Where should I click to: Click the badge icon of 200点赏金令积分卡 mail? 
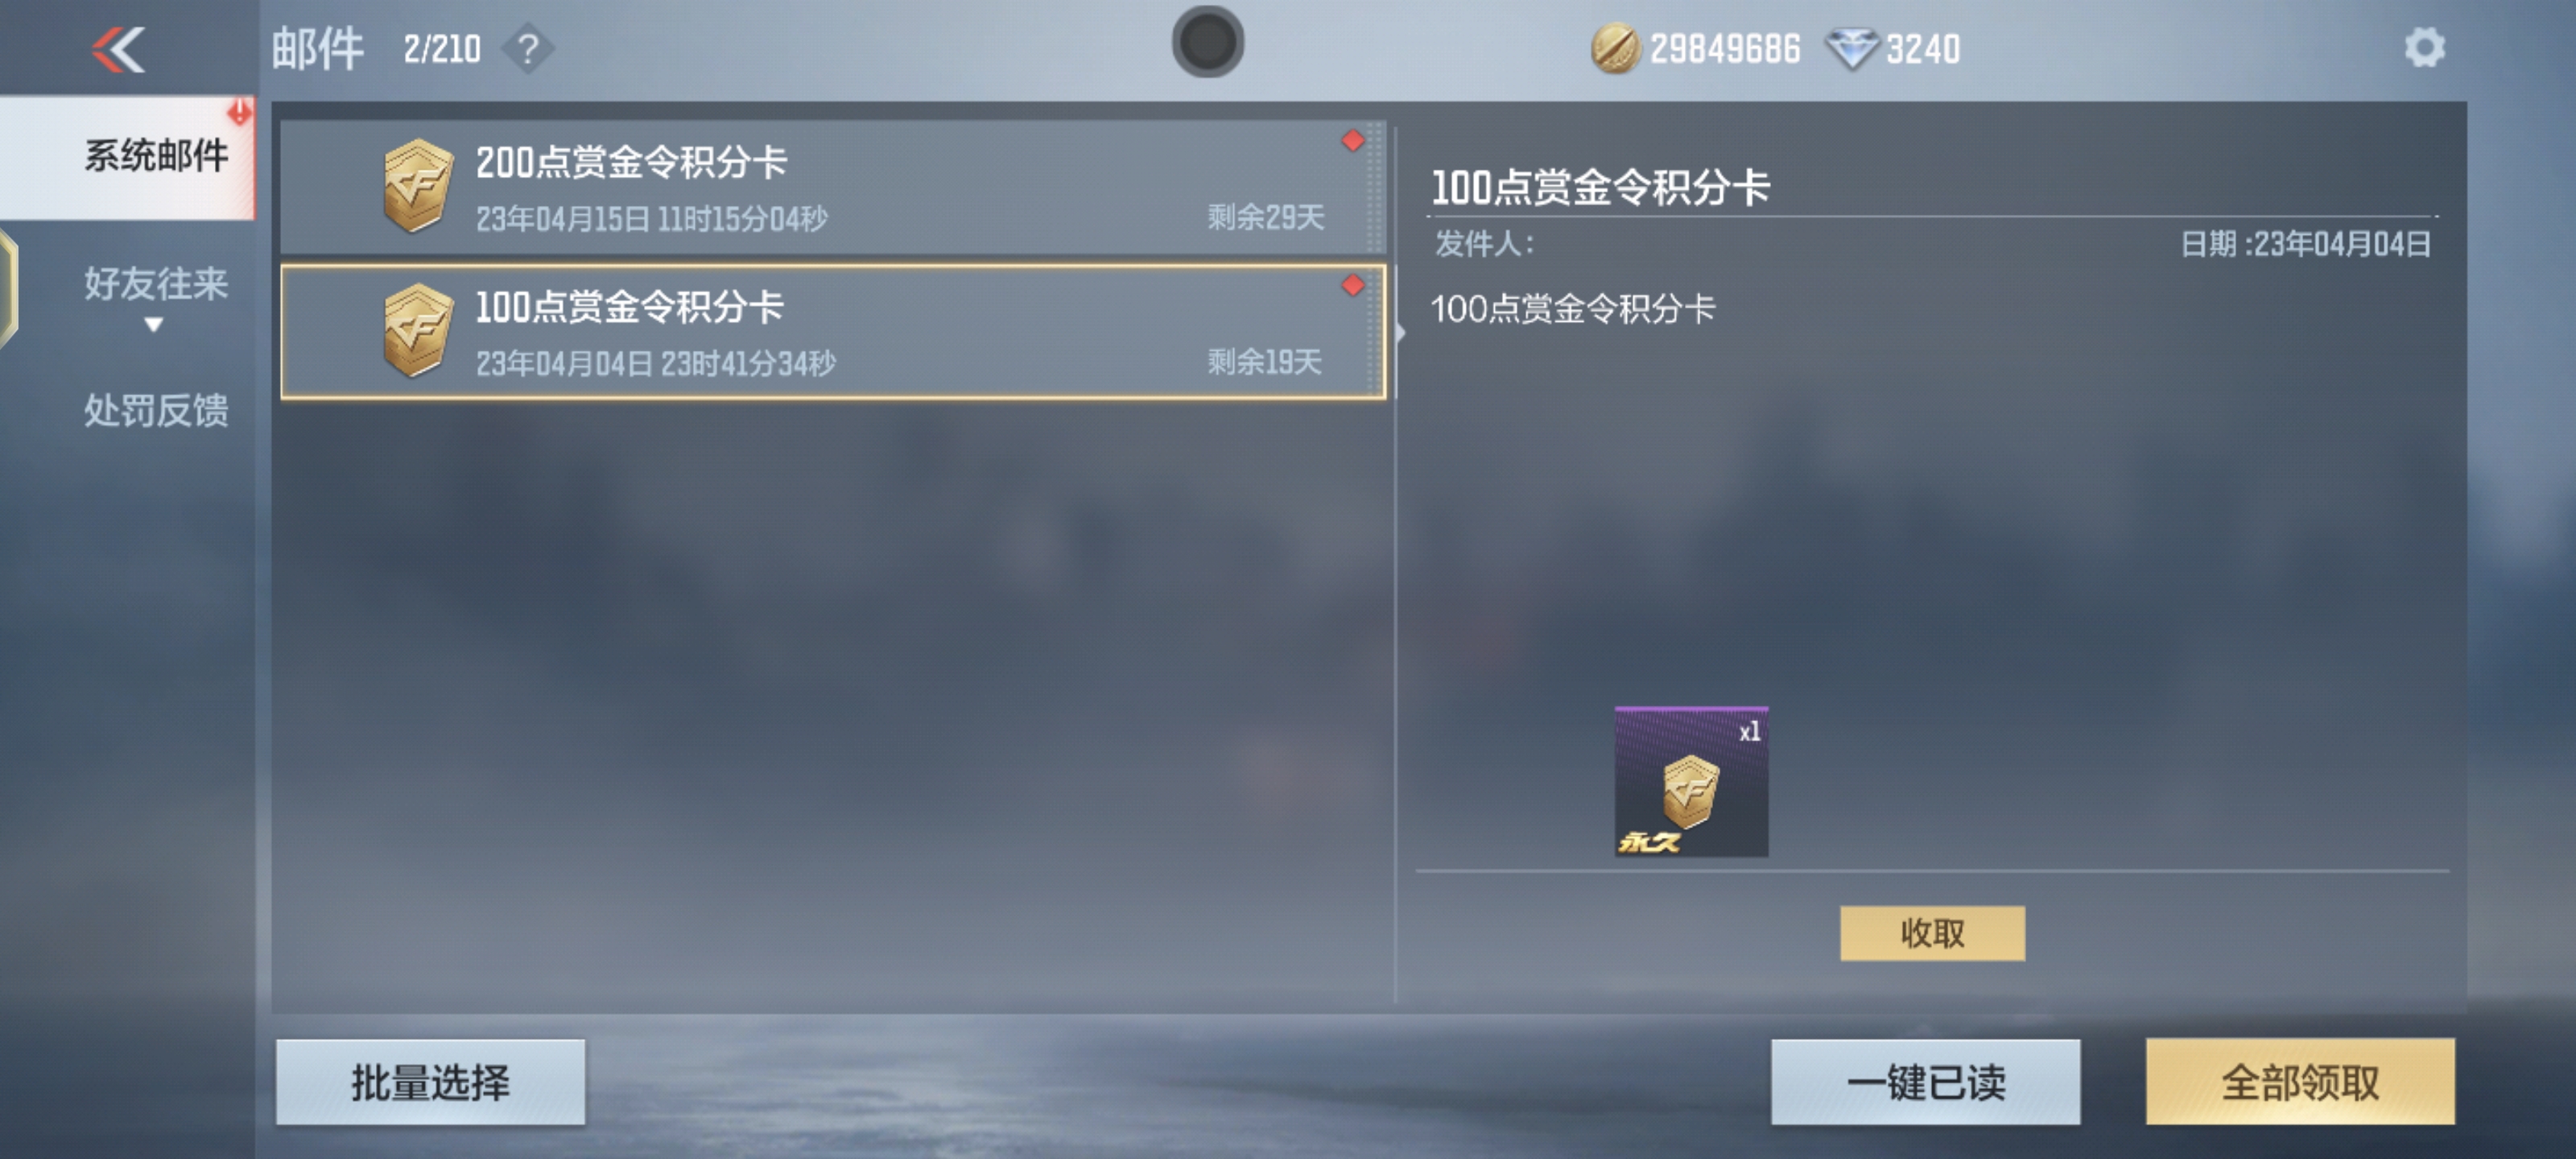(418, 186)
